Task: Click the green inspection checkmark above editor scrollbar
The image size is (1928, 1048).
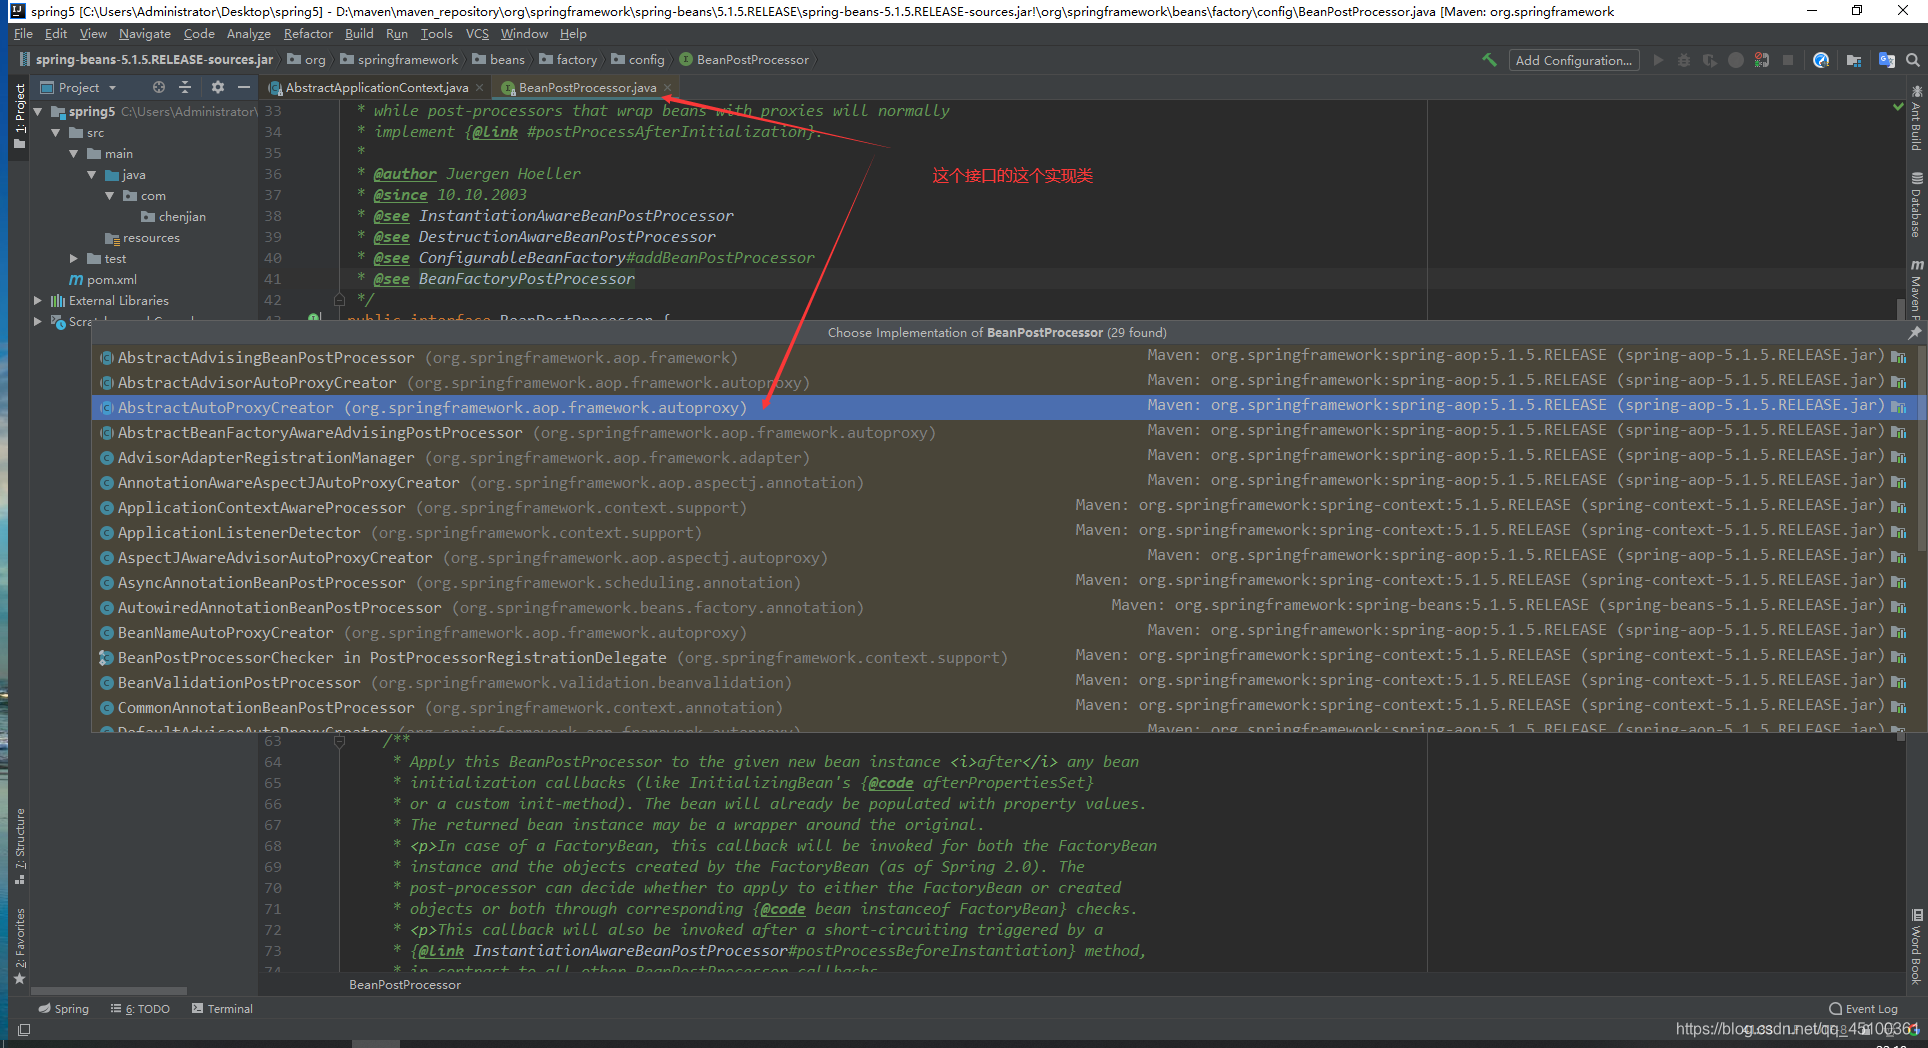Action: coord(1898,106)
